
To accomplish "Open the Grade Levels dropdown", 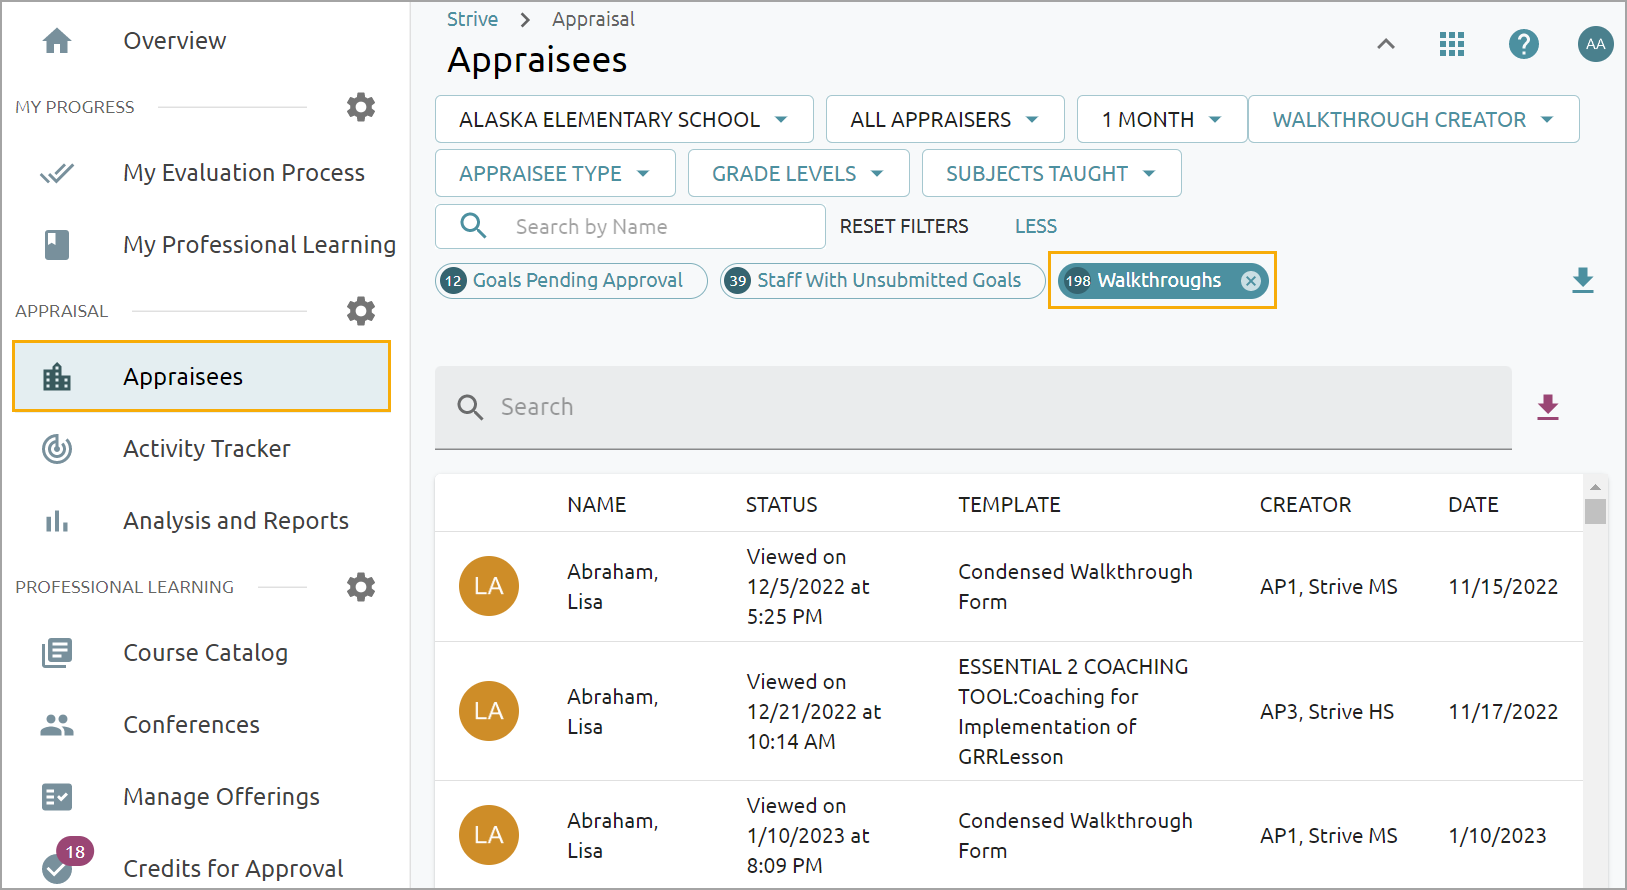I will coord(798,173).
